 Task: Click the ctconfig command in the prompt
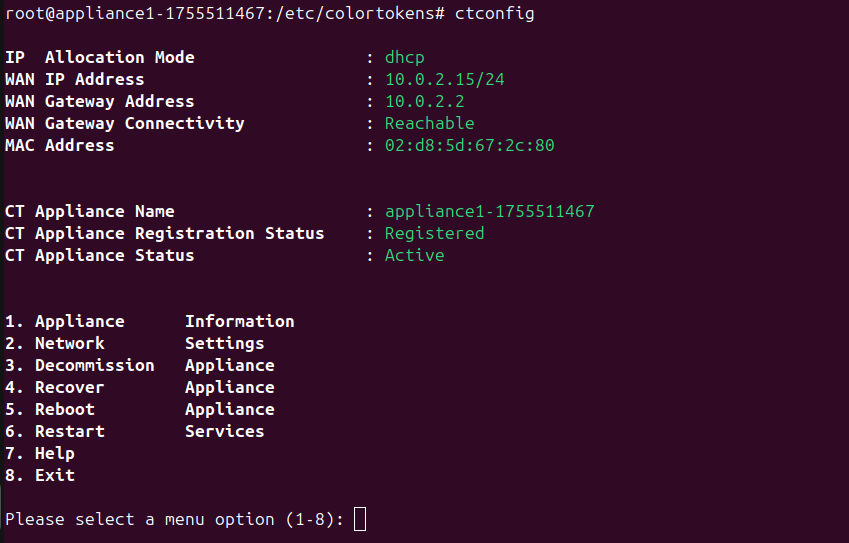coord(494,13)
